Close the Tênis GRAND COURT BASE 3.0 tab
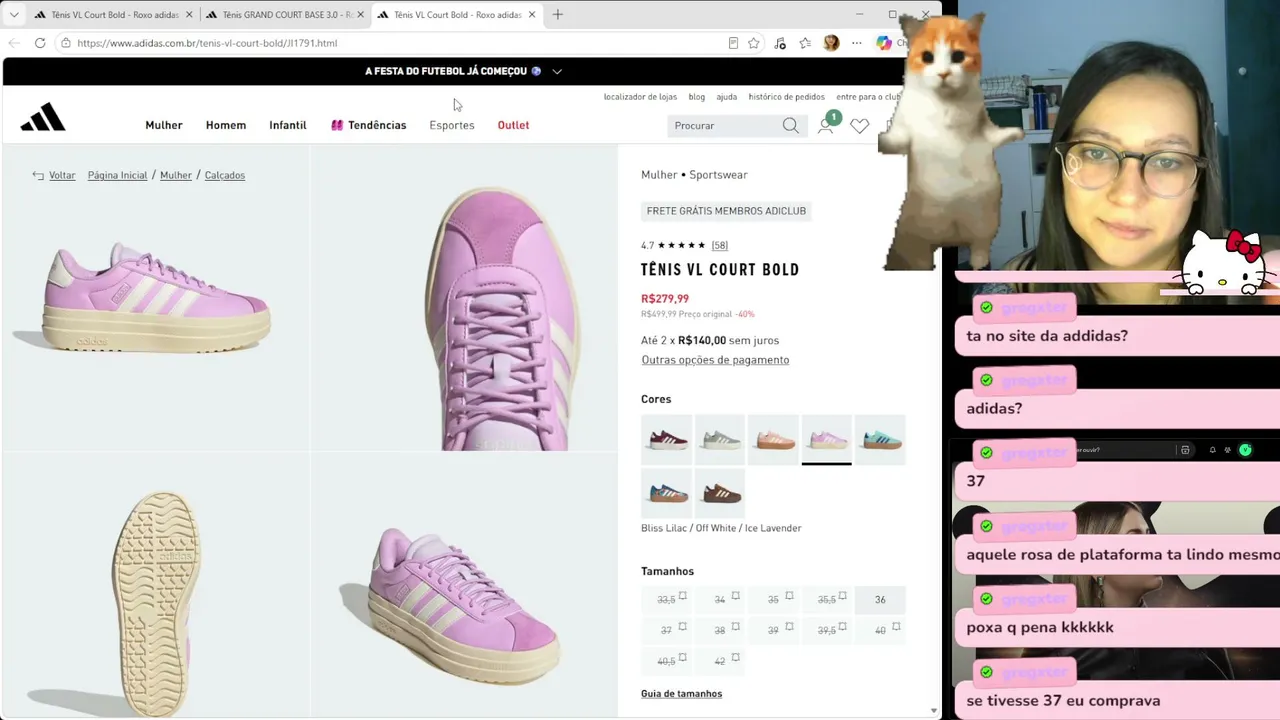 tap(360, 15)
